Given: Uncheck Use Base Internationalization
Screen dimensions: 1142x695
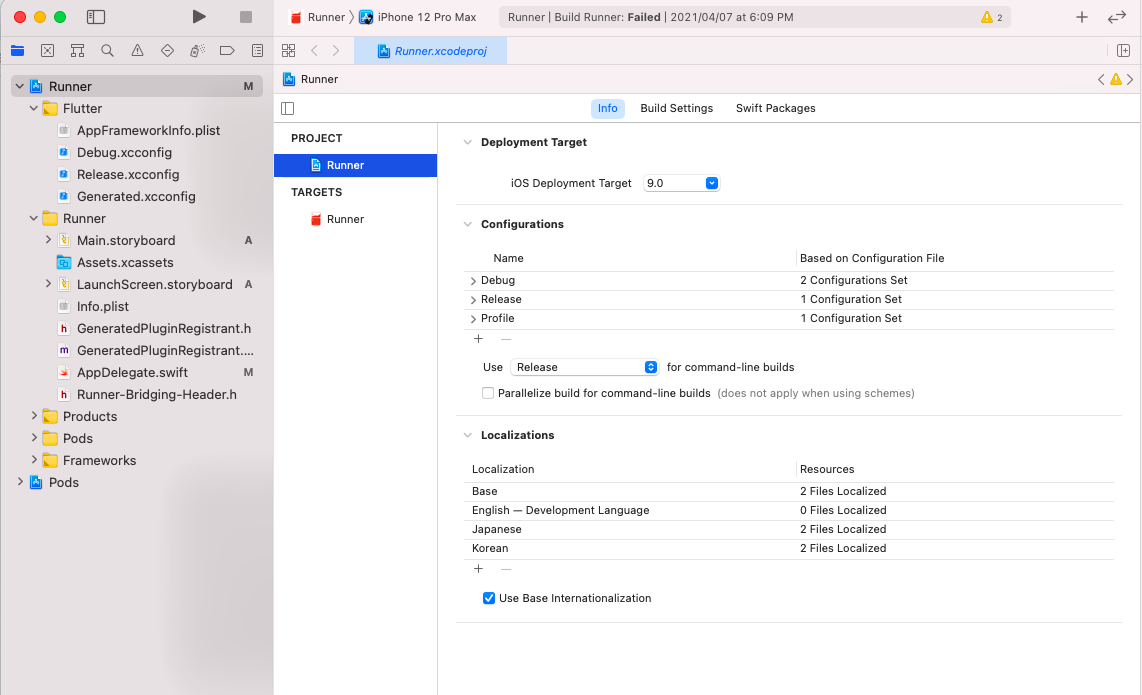Looking at the screenshot, I should (489, 598).
